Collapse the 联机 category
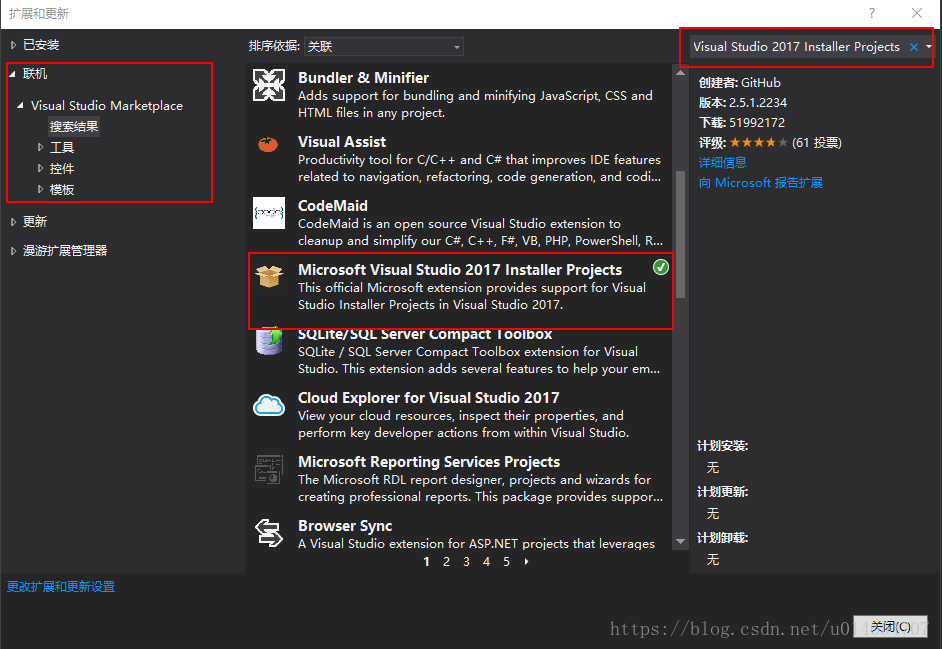This screenshot has height=649, width=942. (13, 74)
